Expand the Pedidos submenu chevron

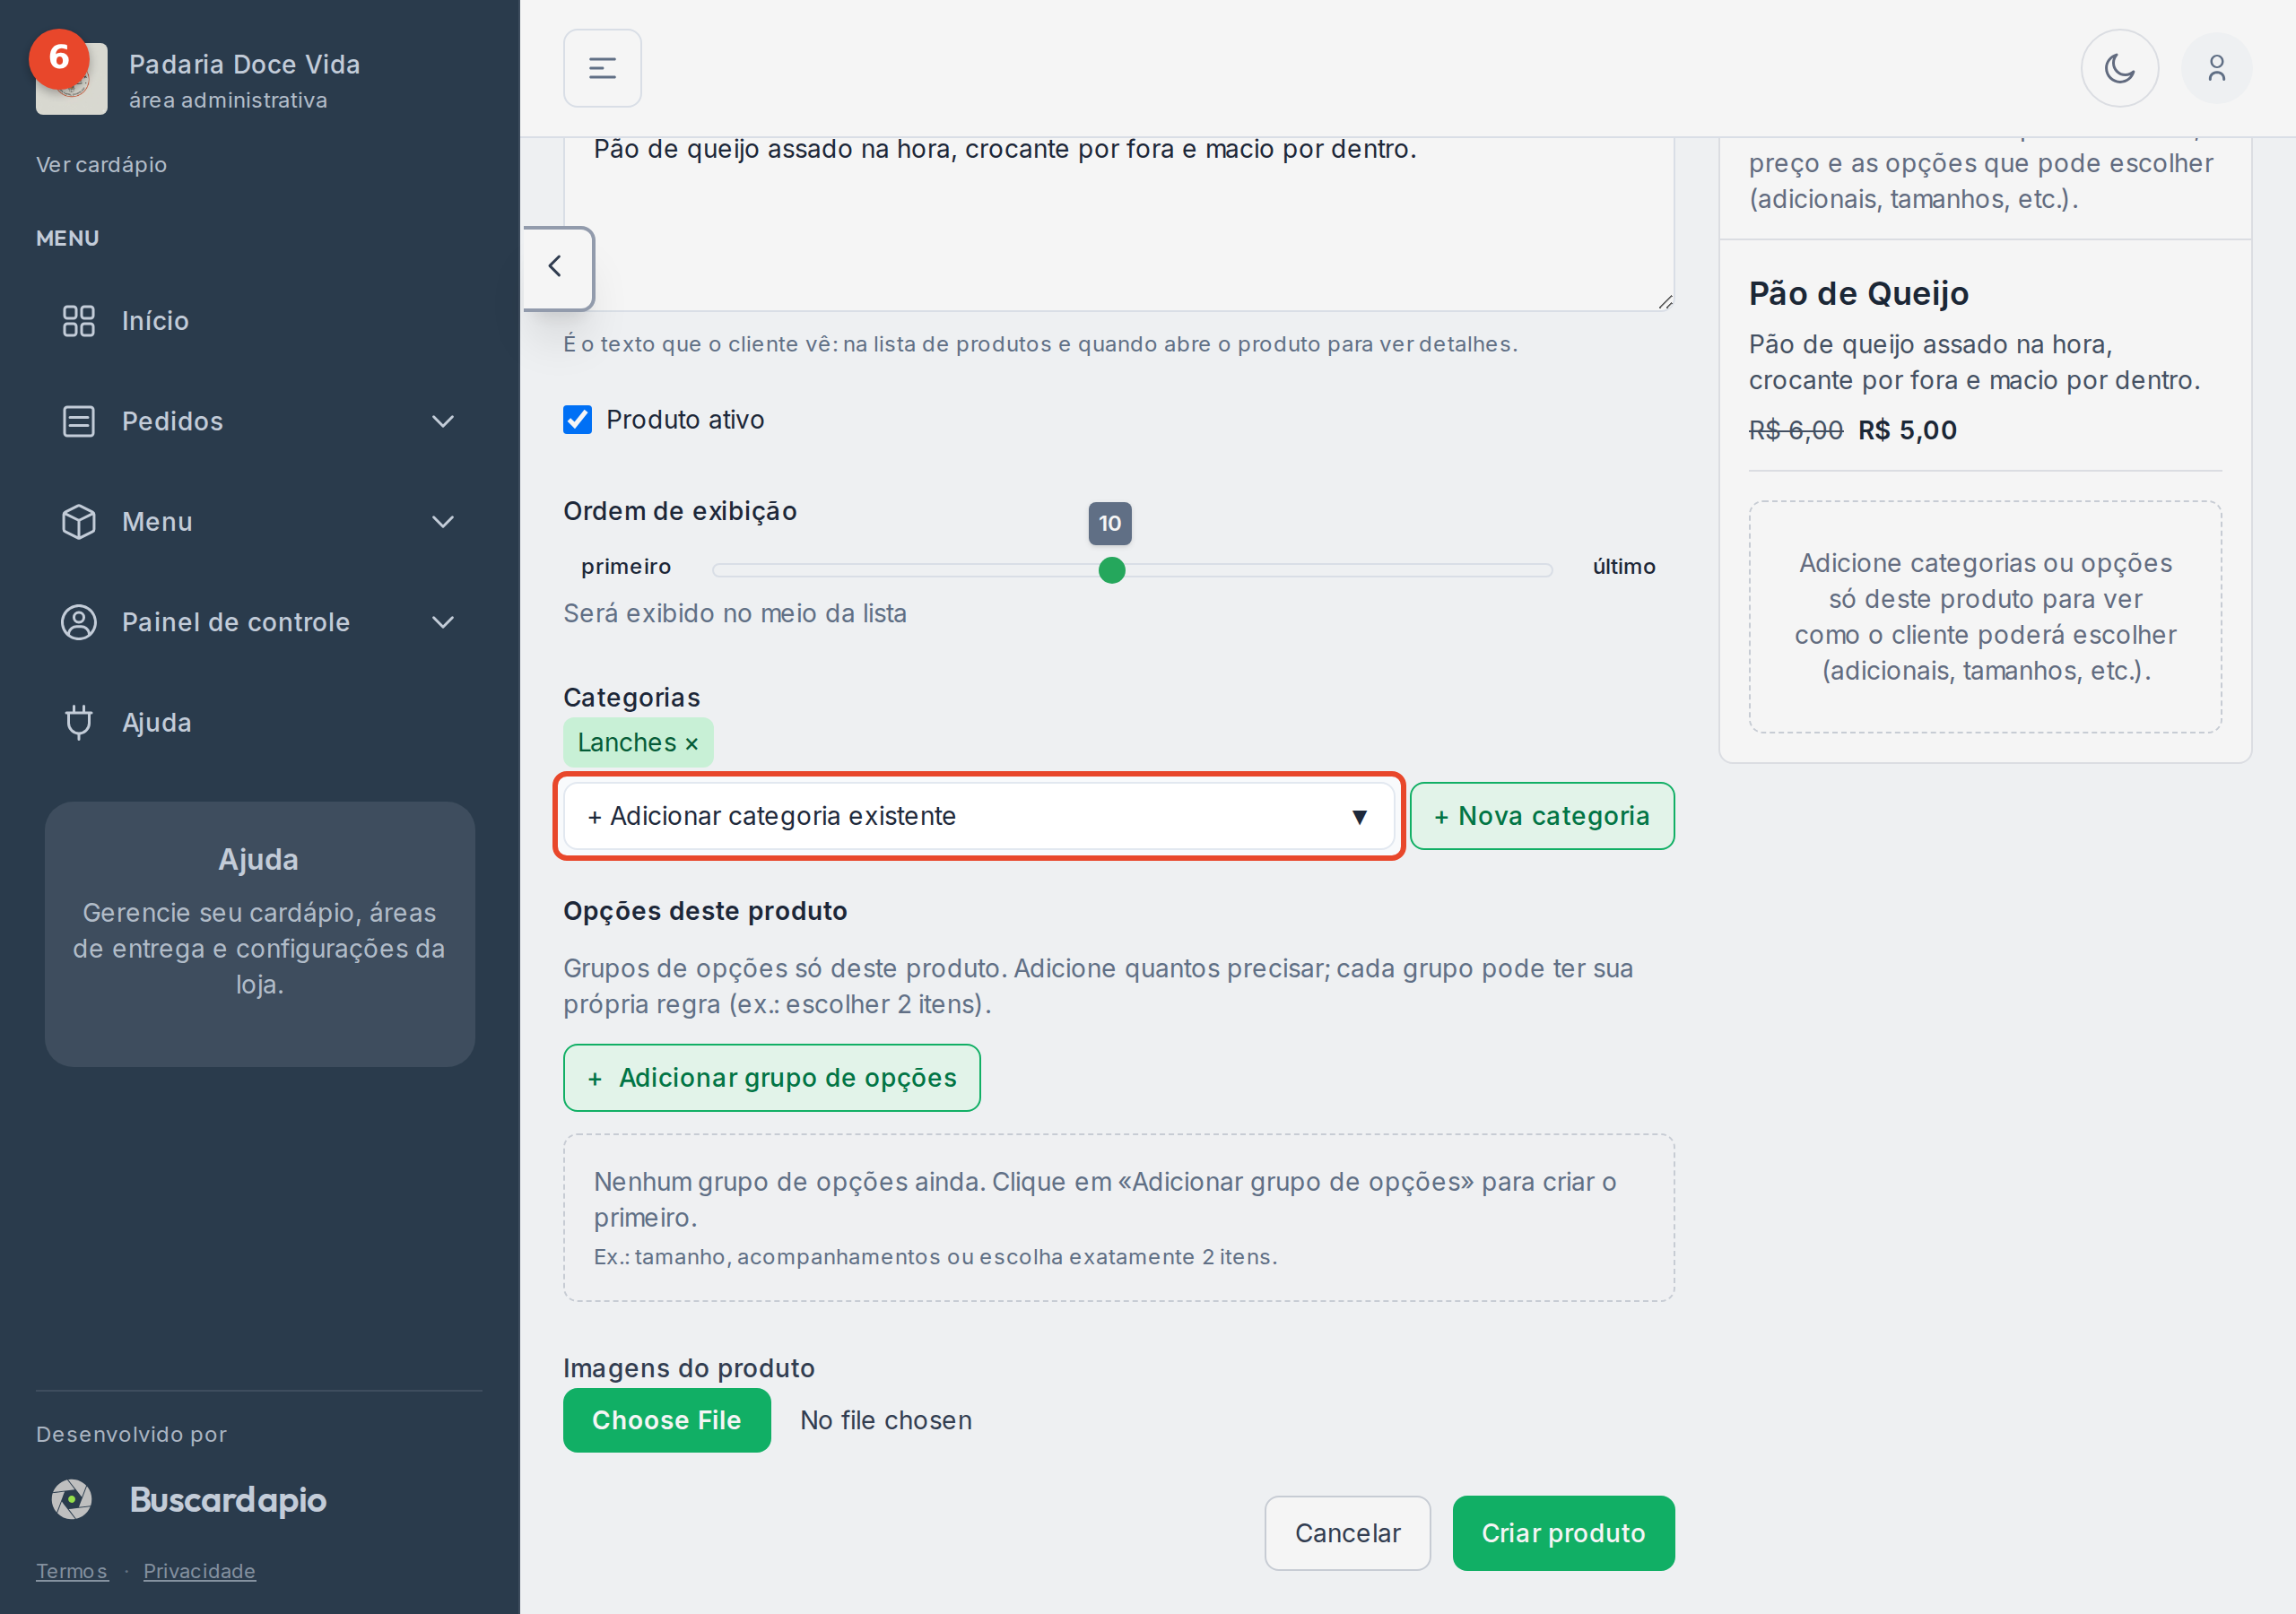(x=443, y=421)
